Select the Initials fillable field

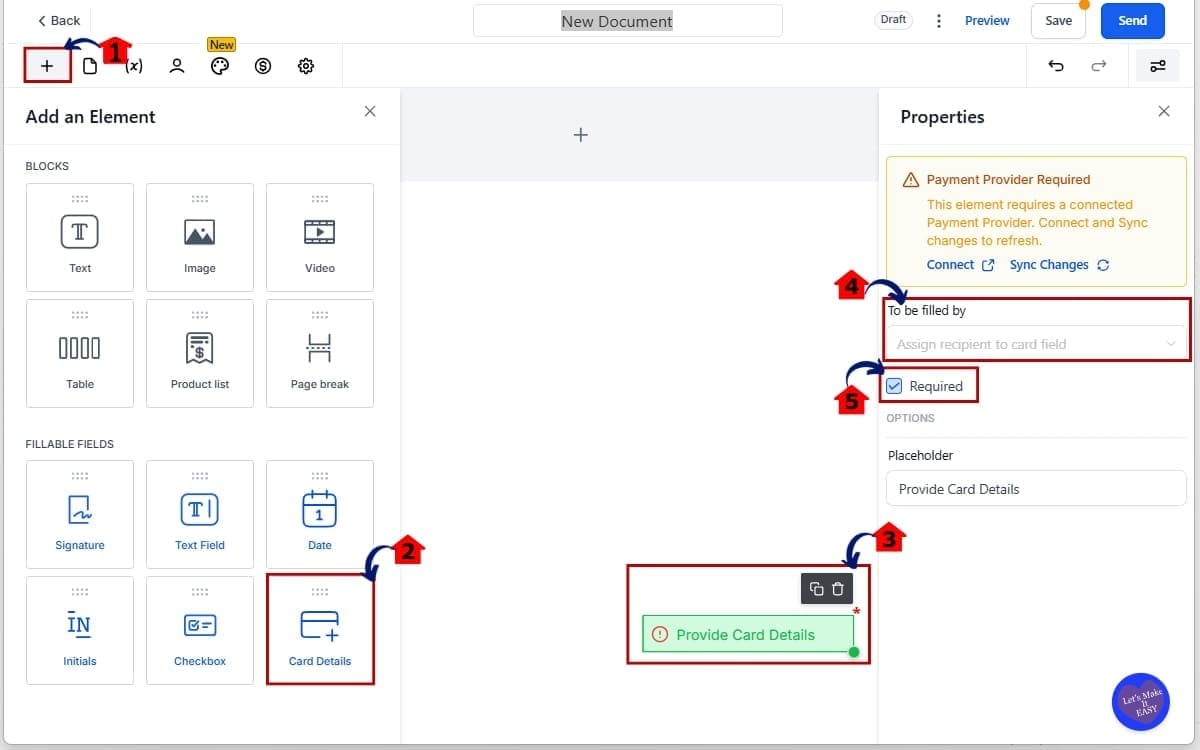click(x=80, y=630)
